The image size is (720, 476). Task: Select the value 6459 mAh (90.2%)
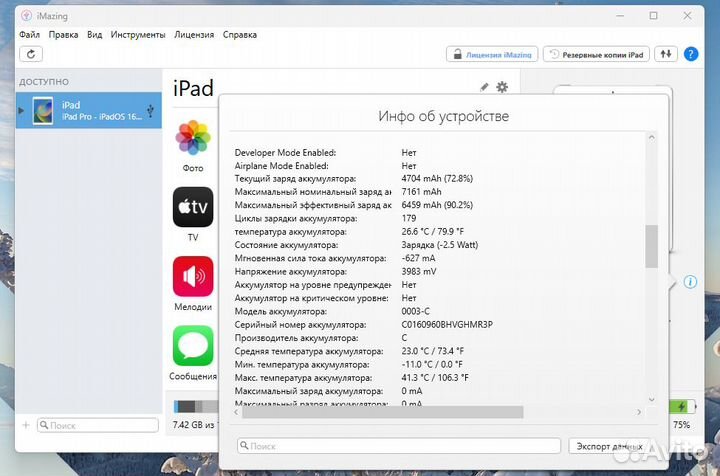[x=437, y=205]
